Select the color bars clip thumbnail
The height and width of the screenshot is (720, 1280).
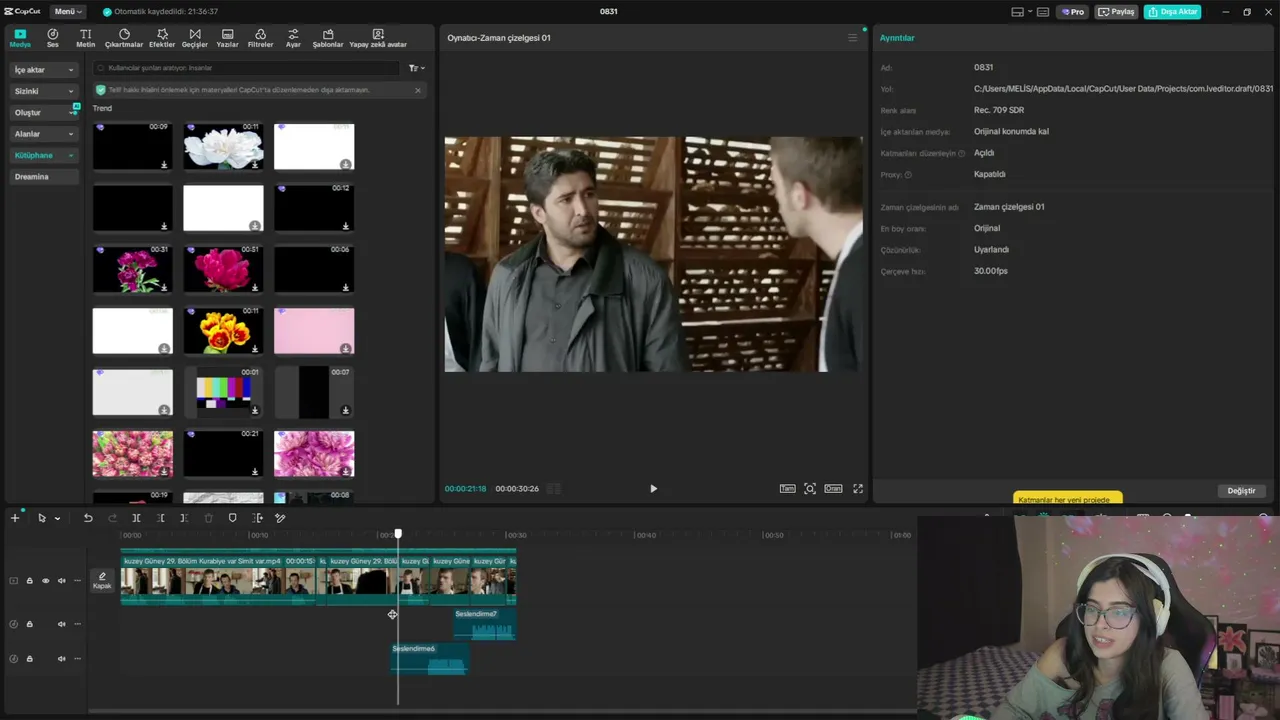[x=223, y=392]
